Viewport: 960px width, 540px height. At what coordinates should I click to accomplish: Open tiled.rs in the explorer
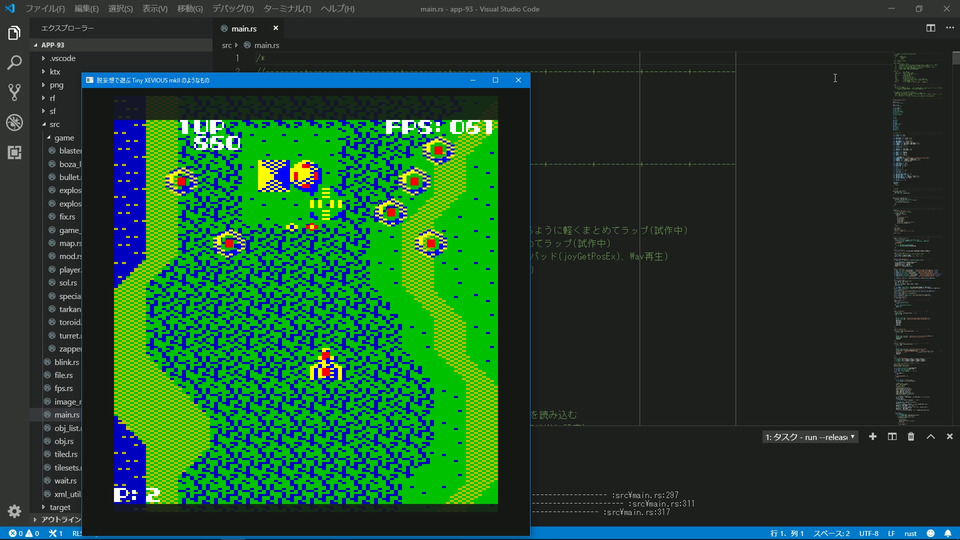click(x=66, y=454)
